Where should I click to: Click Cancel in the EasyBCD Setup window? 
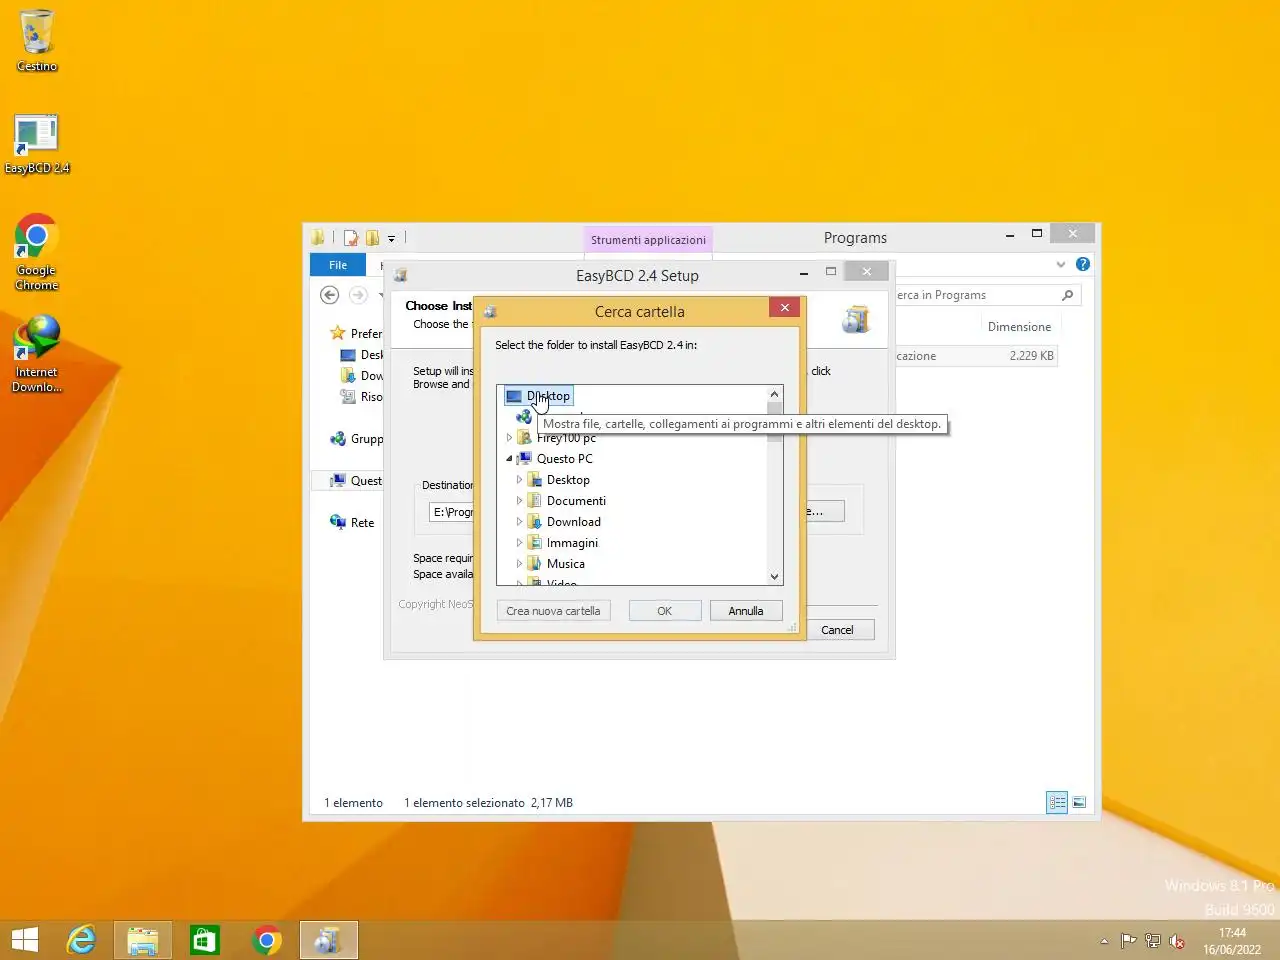pos(837,630)
